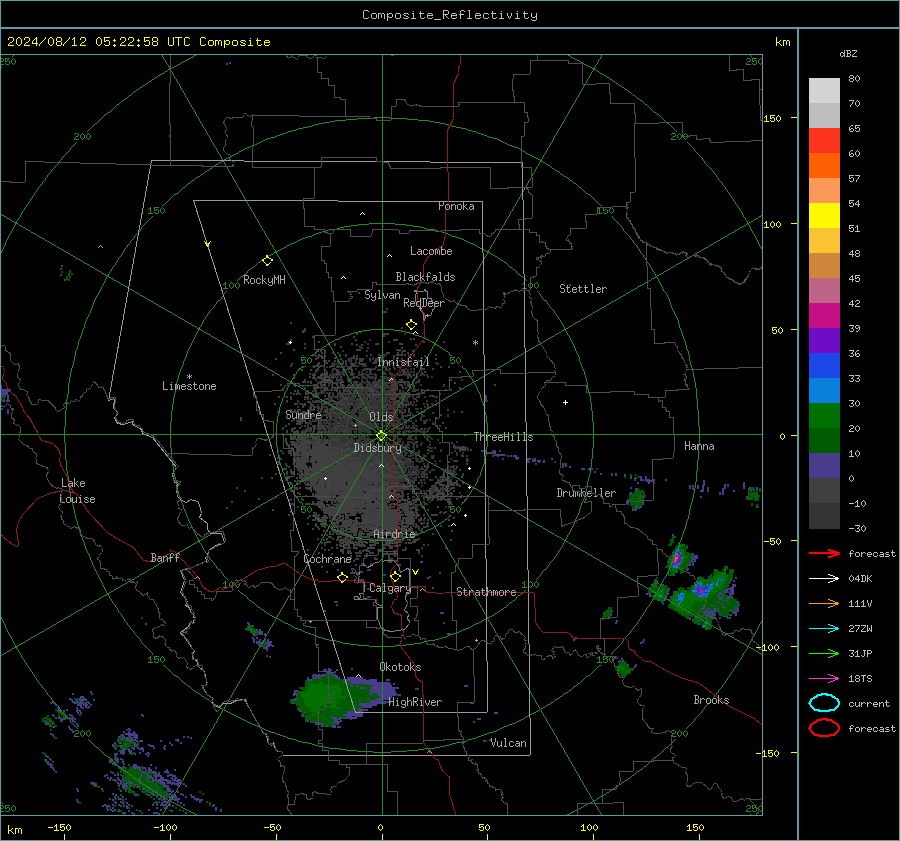Click the Innisfail label
The width and height of the screenshot is (900, 841).
pyautogui.click(x=403, y=362)
